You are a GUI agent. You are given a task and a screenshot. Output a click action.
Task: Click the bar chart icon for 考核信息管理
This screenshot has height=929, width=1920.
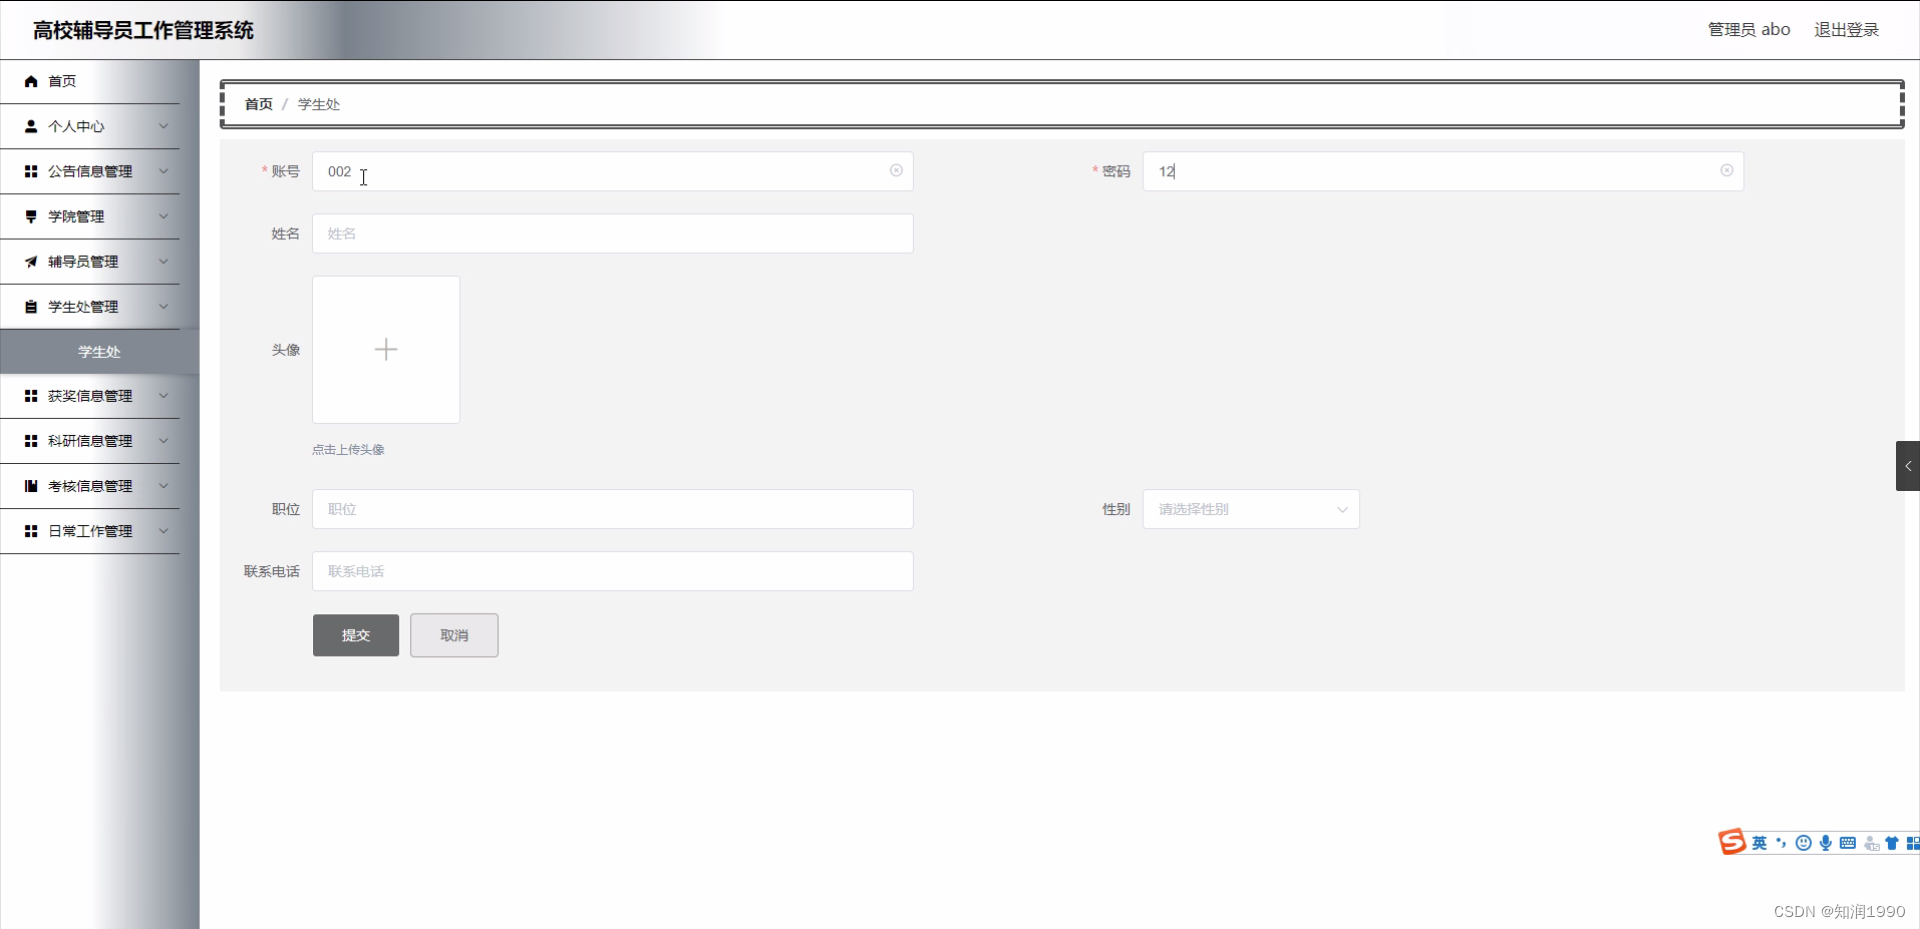pos(30,485)
